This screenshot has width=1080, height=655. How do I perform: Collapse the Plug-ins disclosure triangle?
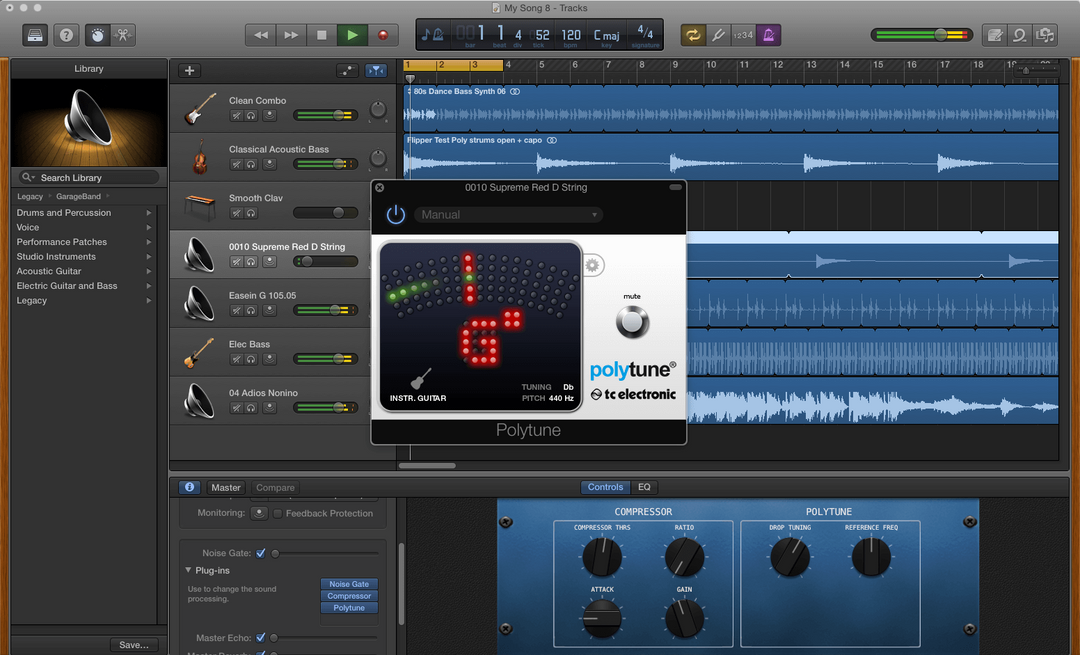[188, 570]
